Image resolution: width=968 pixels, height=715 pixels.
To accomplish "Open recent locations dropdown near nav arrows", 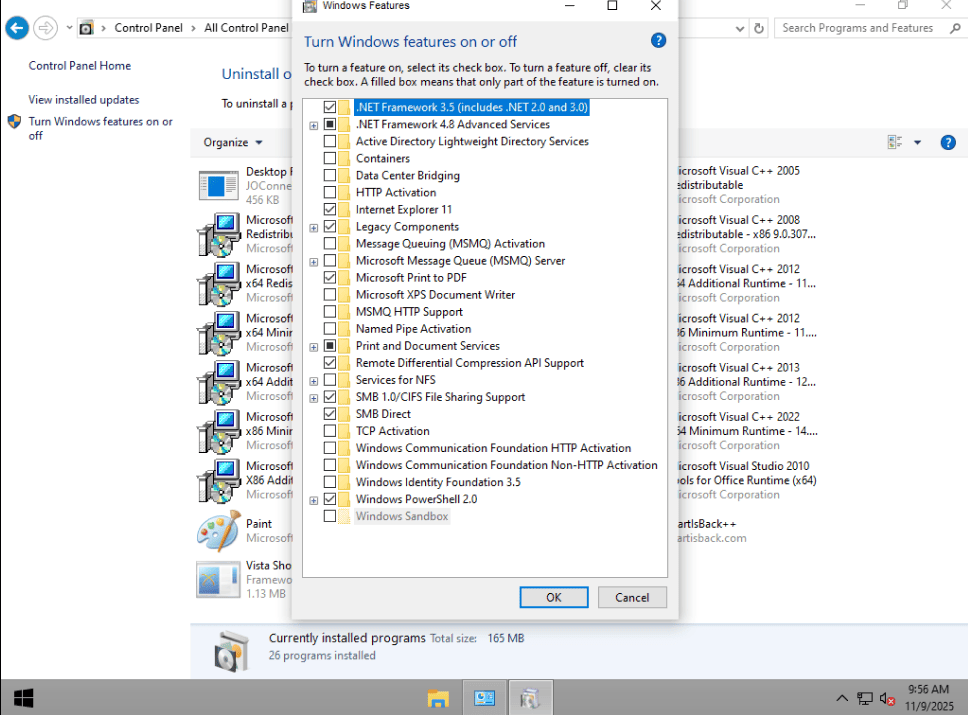I will pyautogui.click(x=69, y=28).
